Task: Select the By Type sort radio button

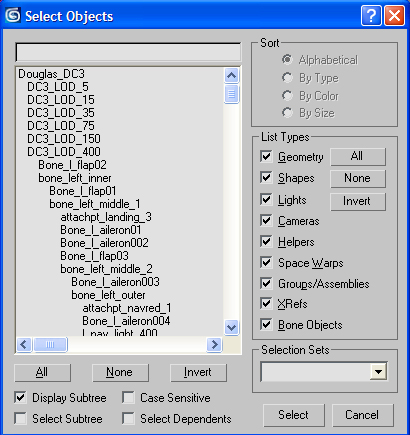Action: click(x=287, y=78)
